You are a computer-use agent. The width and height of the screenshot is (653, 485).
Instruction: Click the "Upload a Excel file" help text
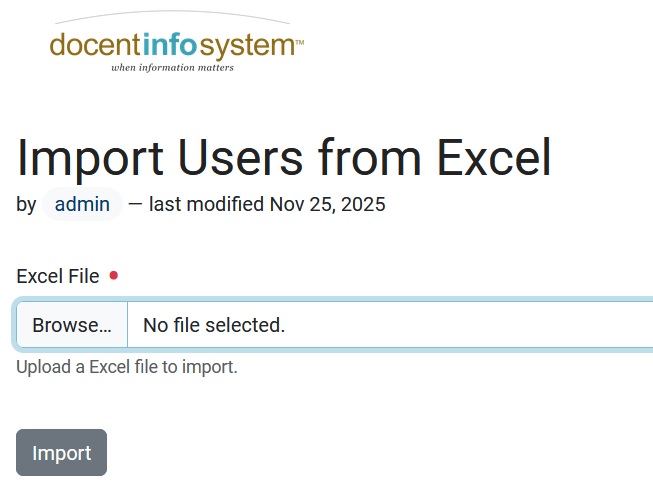pos(127,367)
